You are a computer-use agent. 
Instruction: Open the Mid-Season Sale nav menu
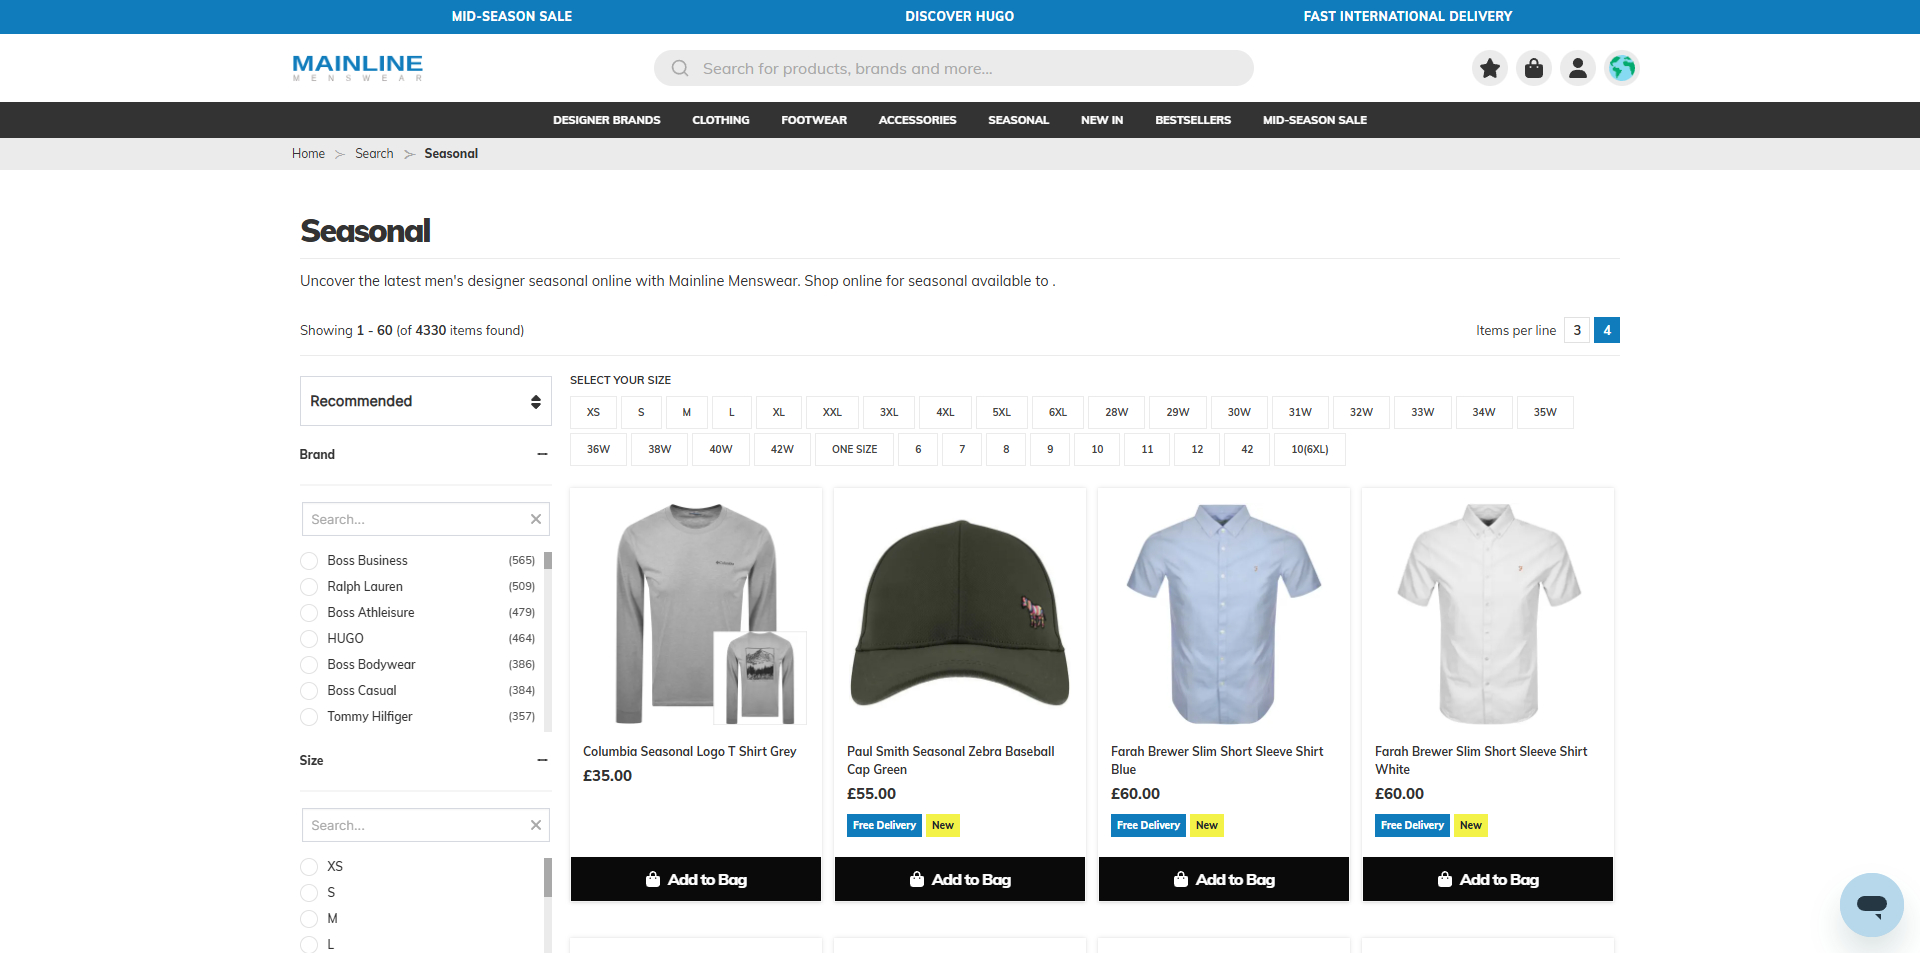tap(1315, 120)
